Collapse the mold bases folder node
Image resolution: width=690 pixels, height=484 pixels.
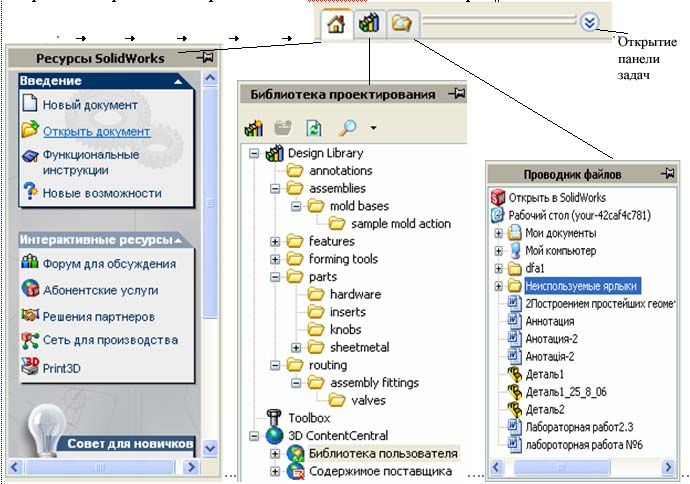point(296,206)
